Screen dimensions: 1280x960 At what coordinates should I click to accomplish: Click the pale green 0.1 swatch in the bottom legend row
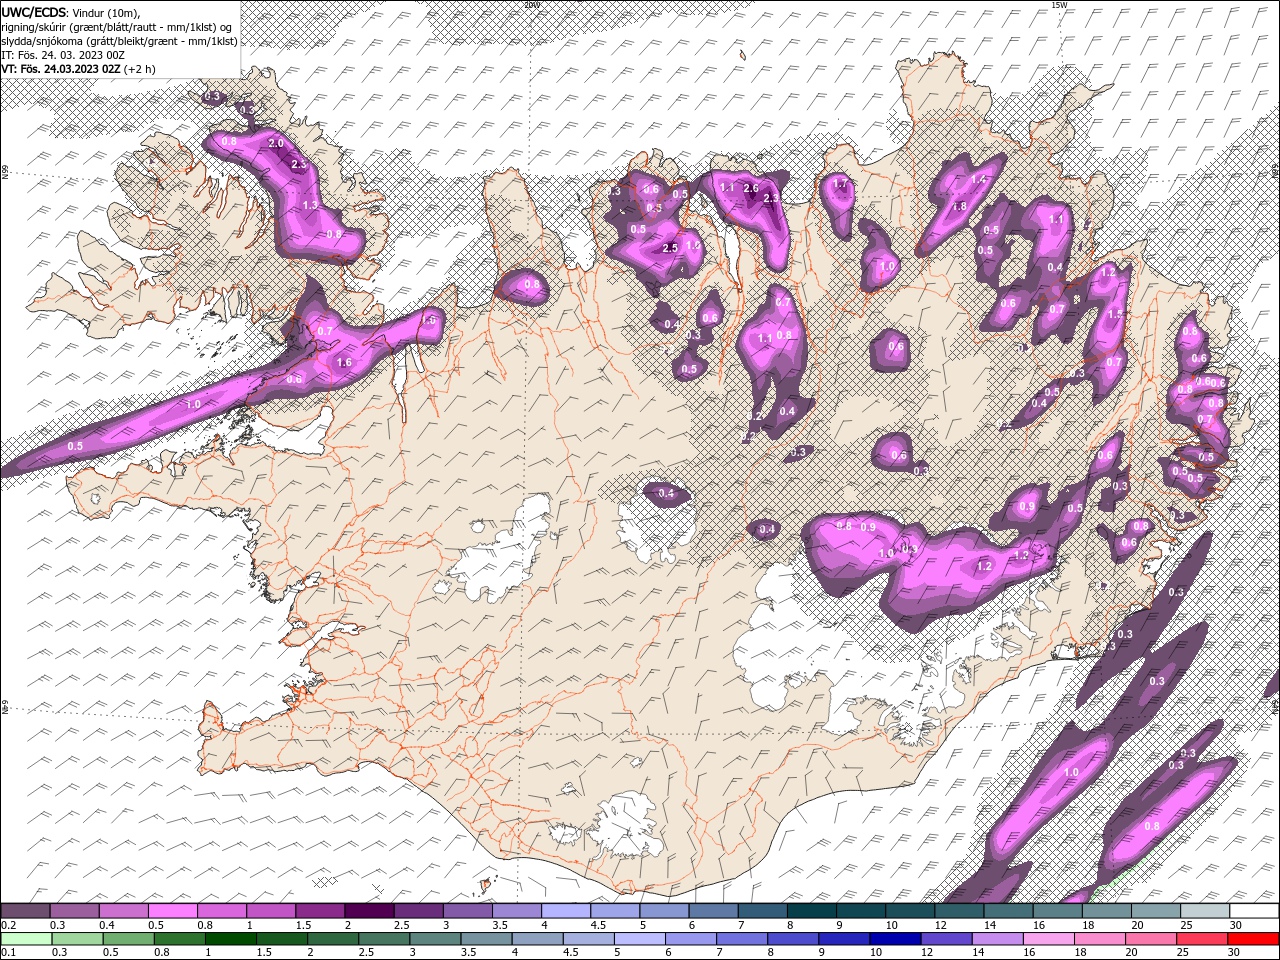(x=25, y=939)
